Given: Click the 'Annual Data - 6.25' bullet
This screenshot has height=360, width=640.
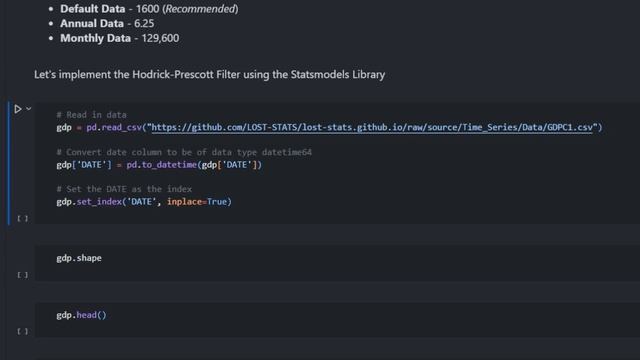Looking at the screenshot, I should [x=107, y=23].
